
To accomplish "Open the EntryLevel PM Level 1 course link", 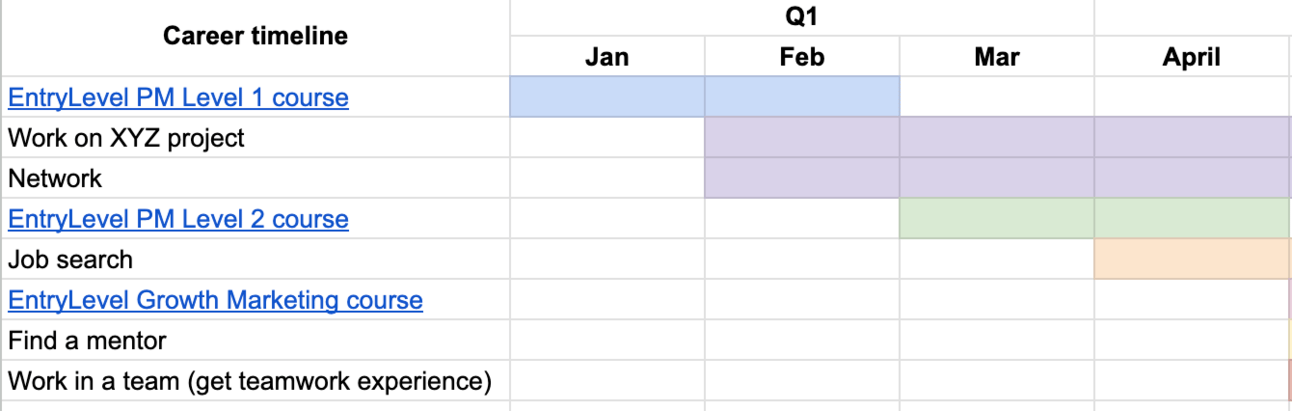I will [x=178, y=98].
